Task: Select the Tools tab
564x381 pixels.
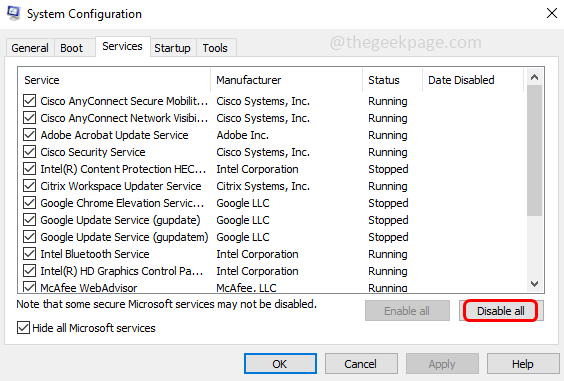Action: 215,48
